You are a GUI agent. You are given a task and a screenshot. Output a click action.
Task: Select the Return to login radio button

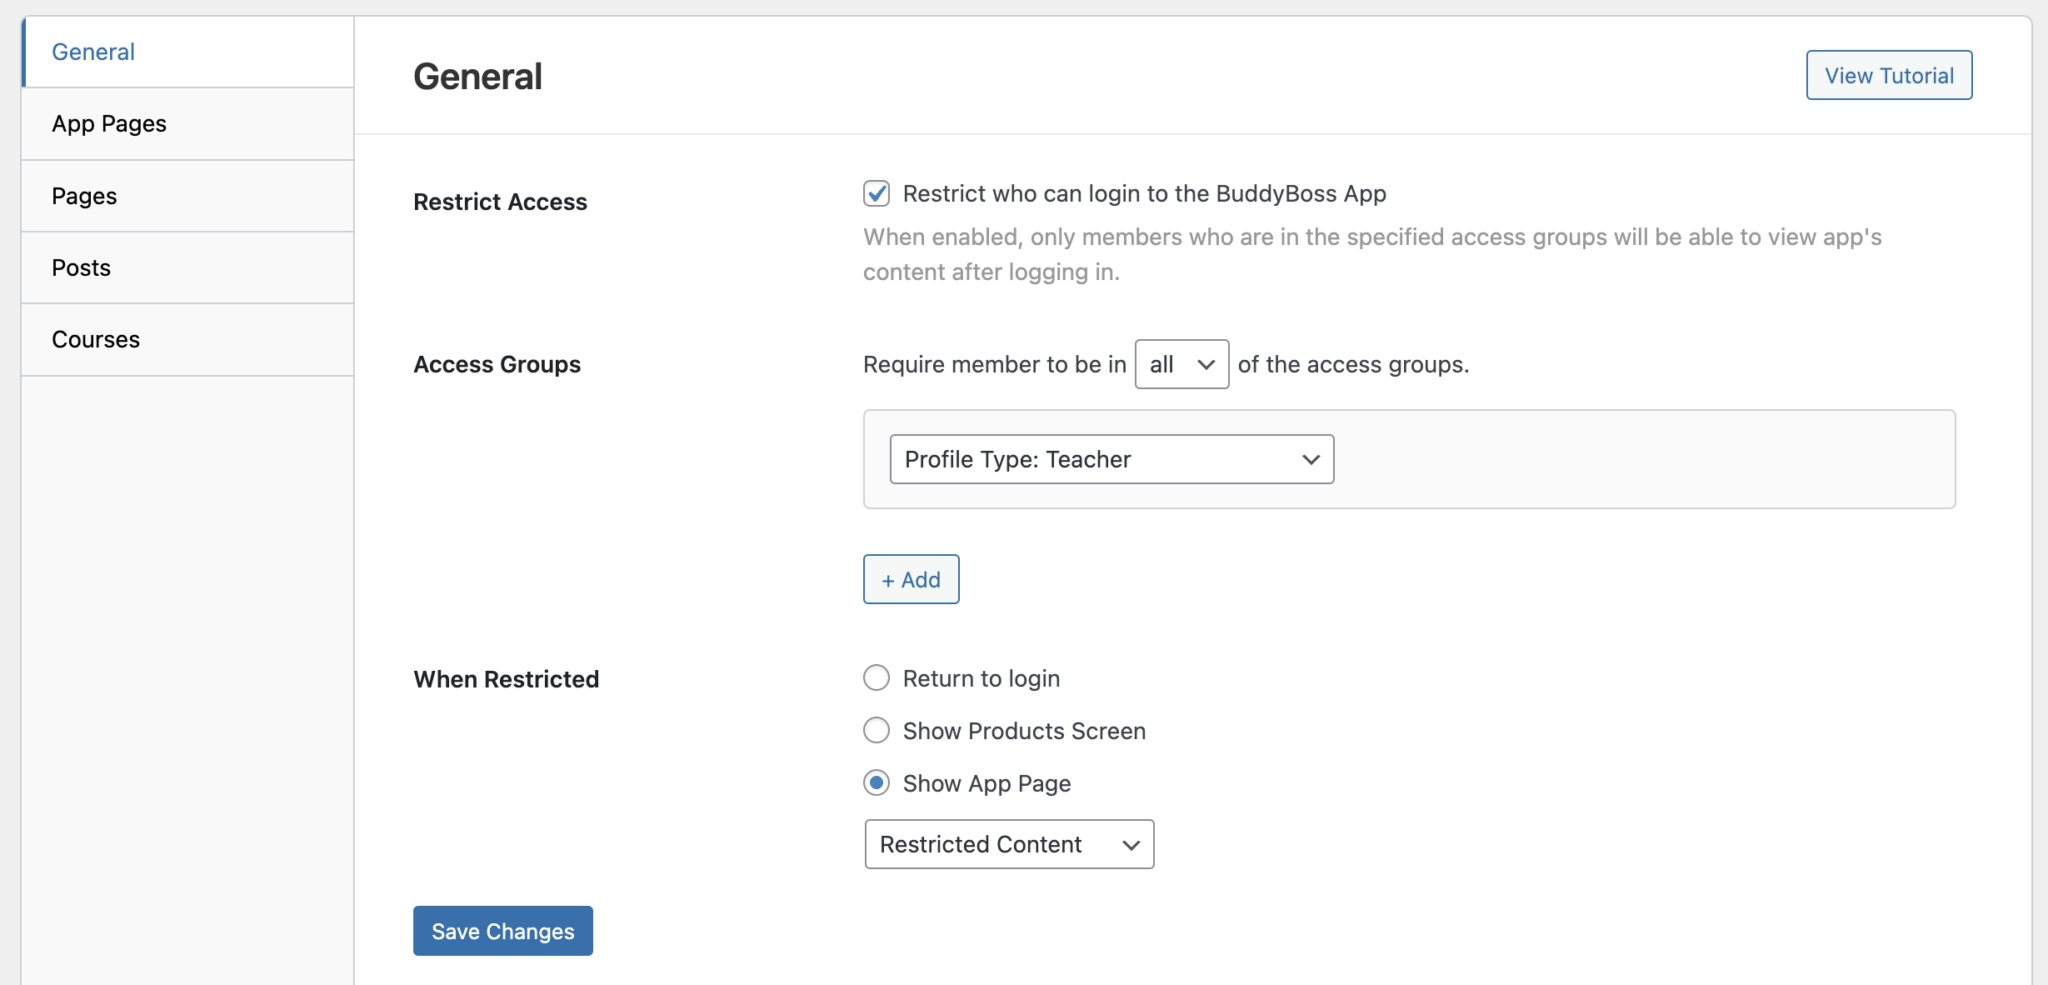point(876,679)
